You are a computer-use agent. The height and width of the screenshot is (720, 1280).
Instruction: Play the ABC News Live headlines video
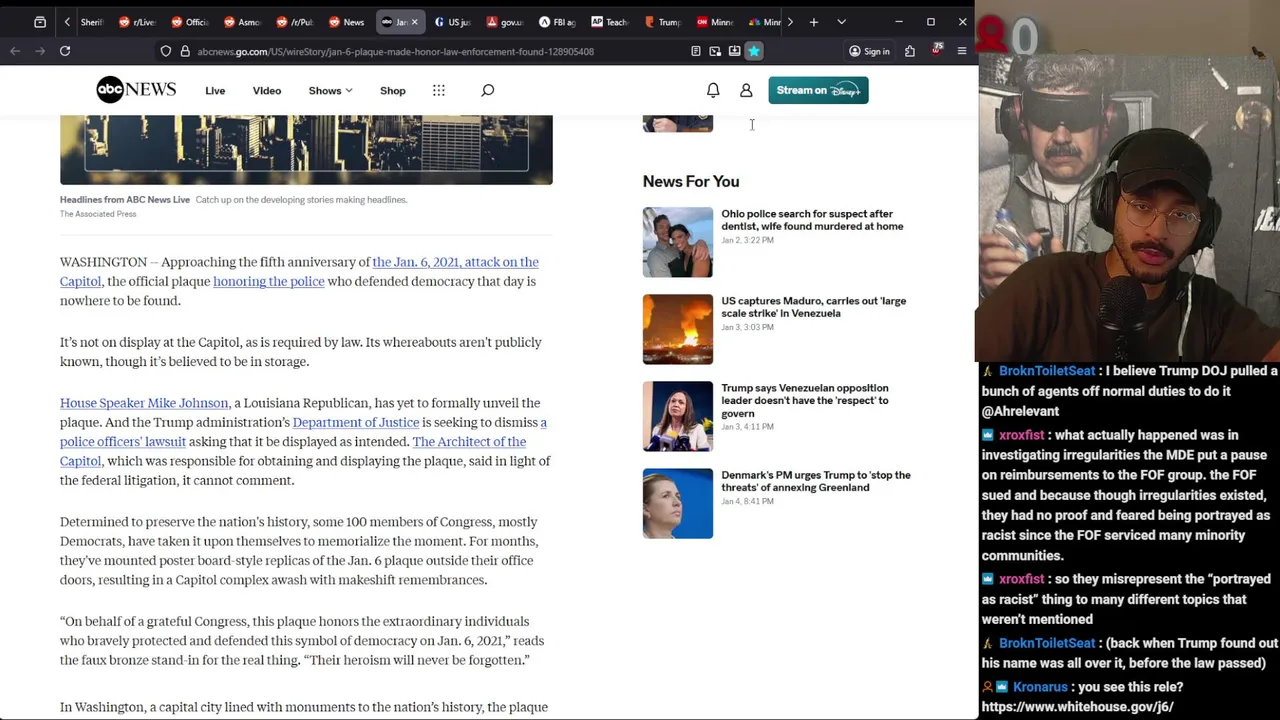306,150
